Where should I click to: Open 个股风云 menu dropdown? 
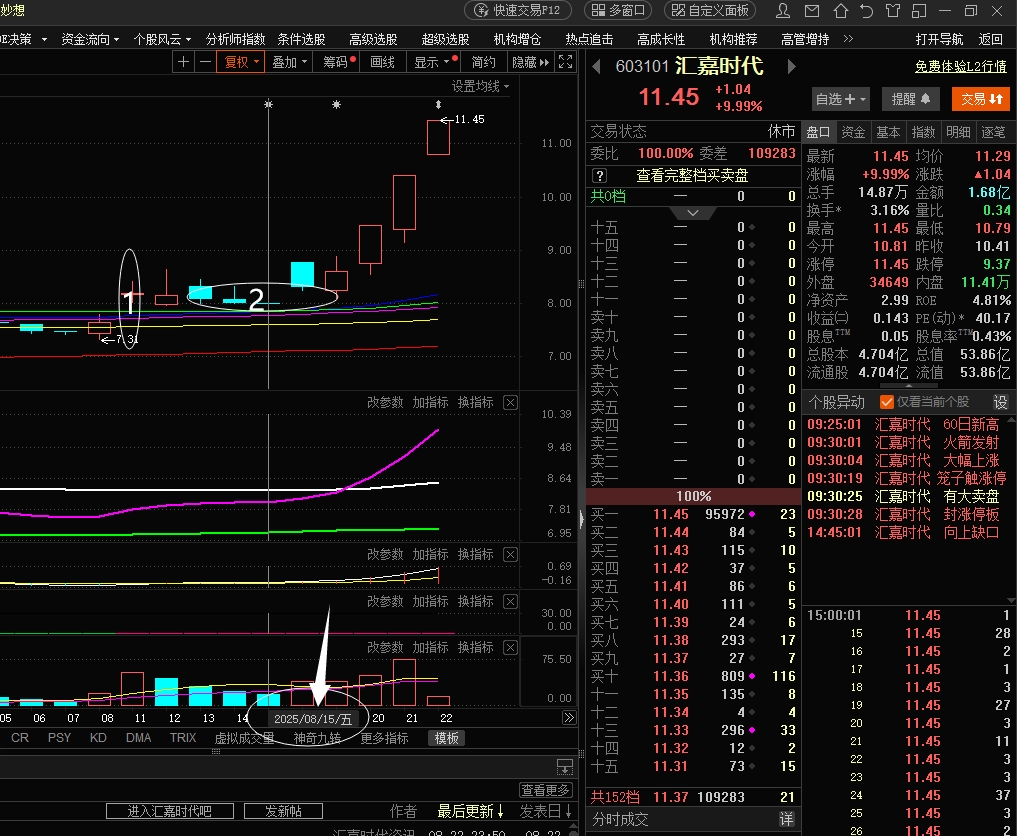point(162,40)
